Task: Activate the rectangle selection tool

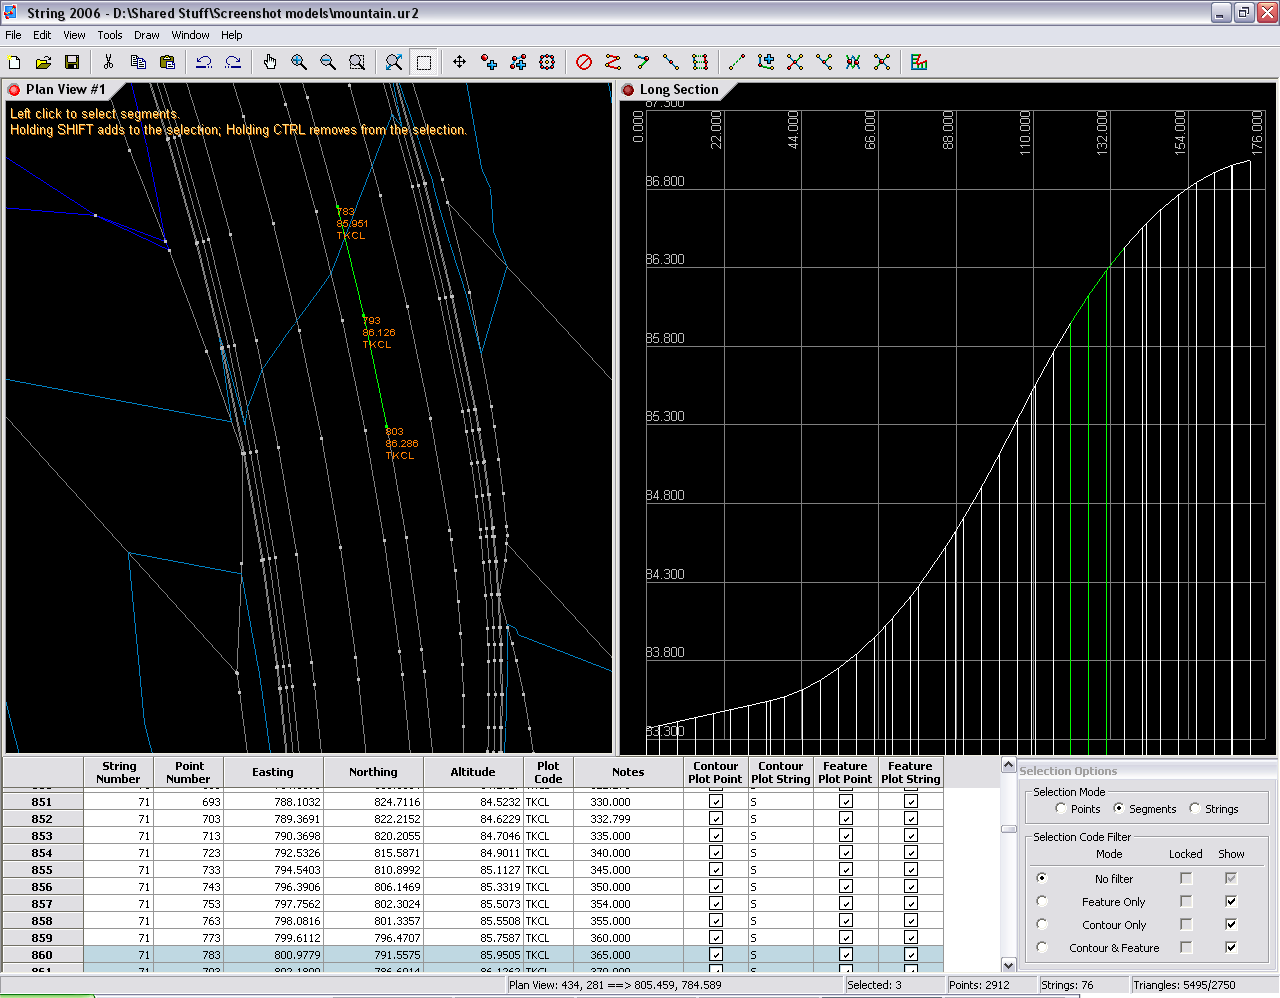Action: click(424, 62)
